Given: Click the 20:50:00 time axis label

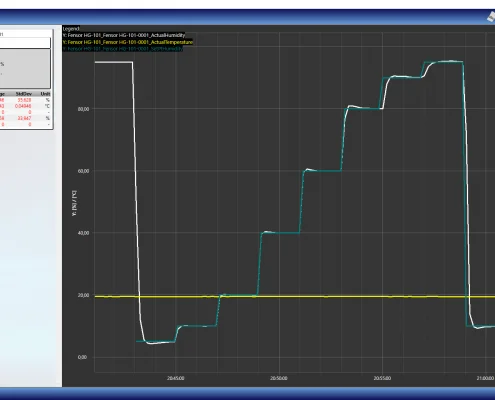Looking at the screenshot, I should click(x=279, y=378).
